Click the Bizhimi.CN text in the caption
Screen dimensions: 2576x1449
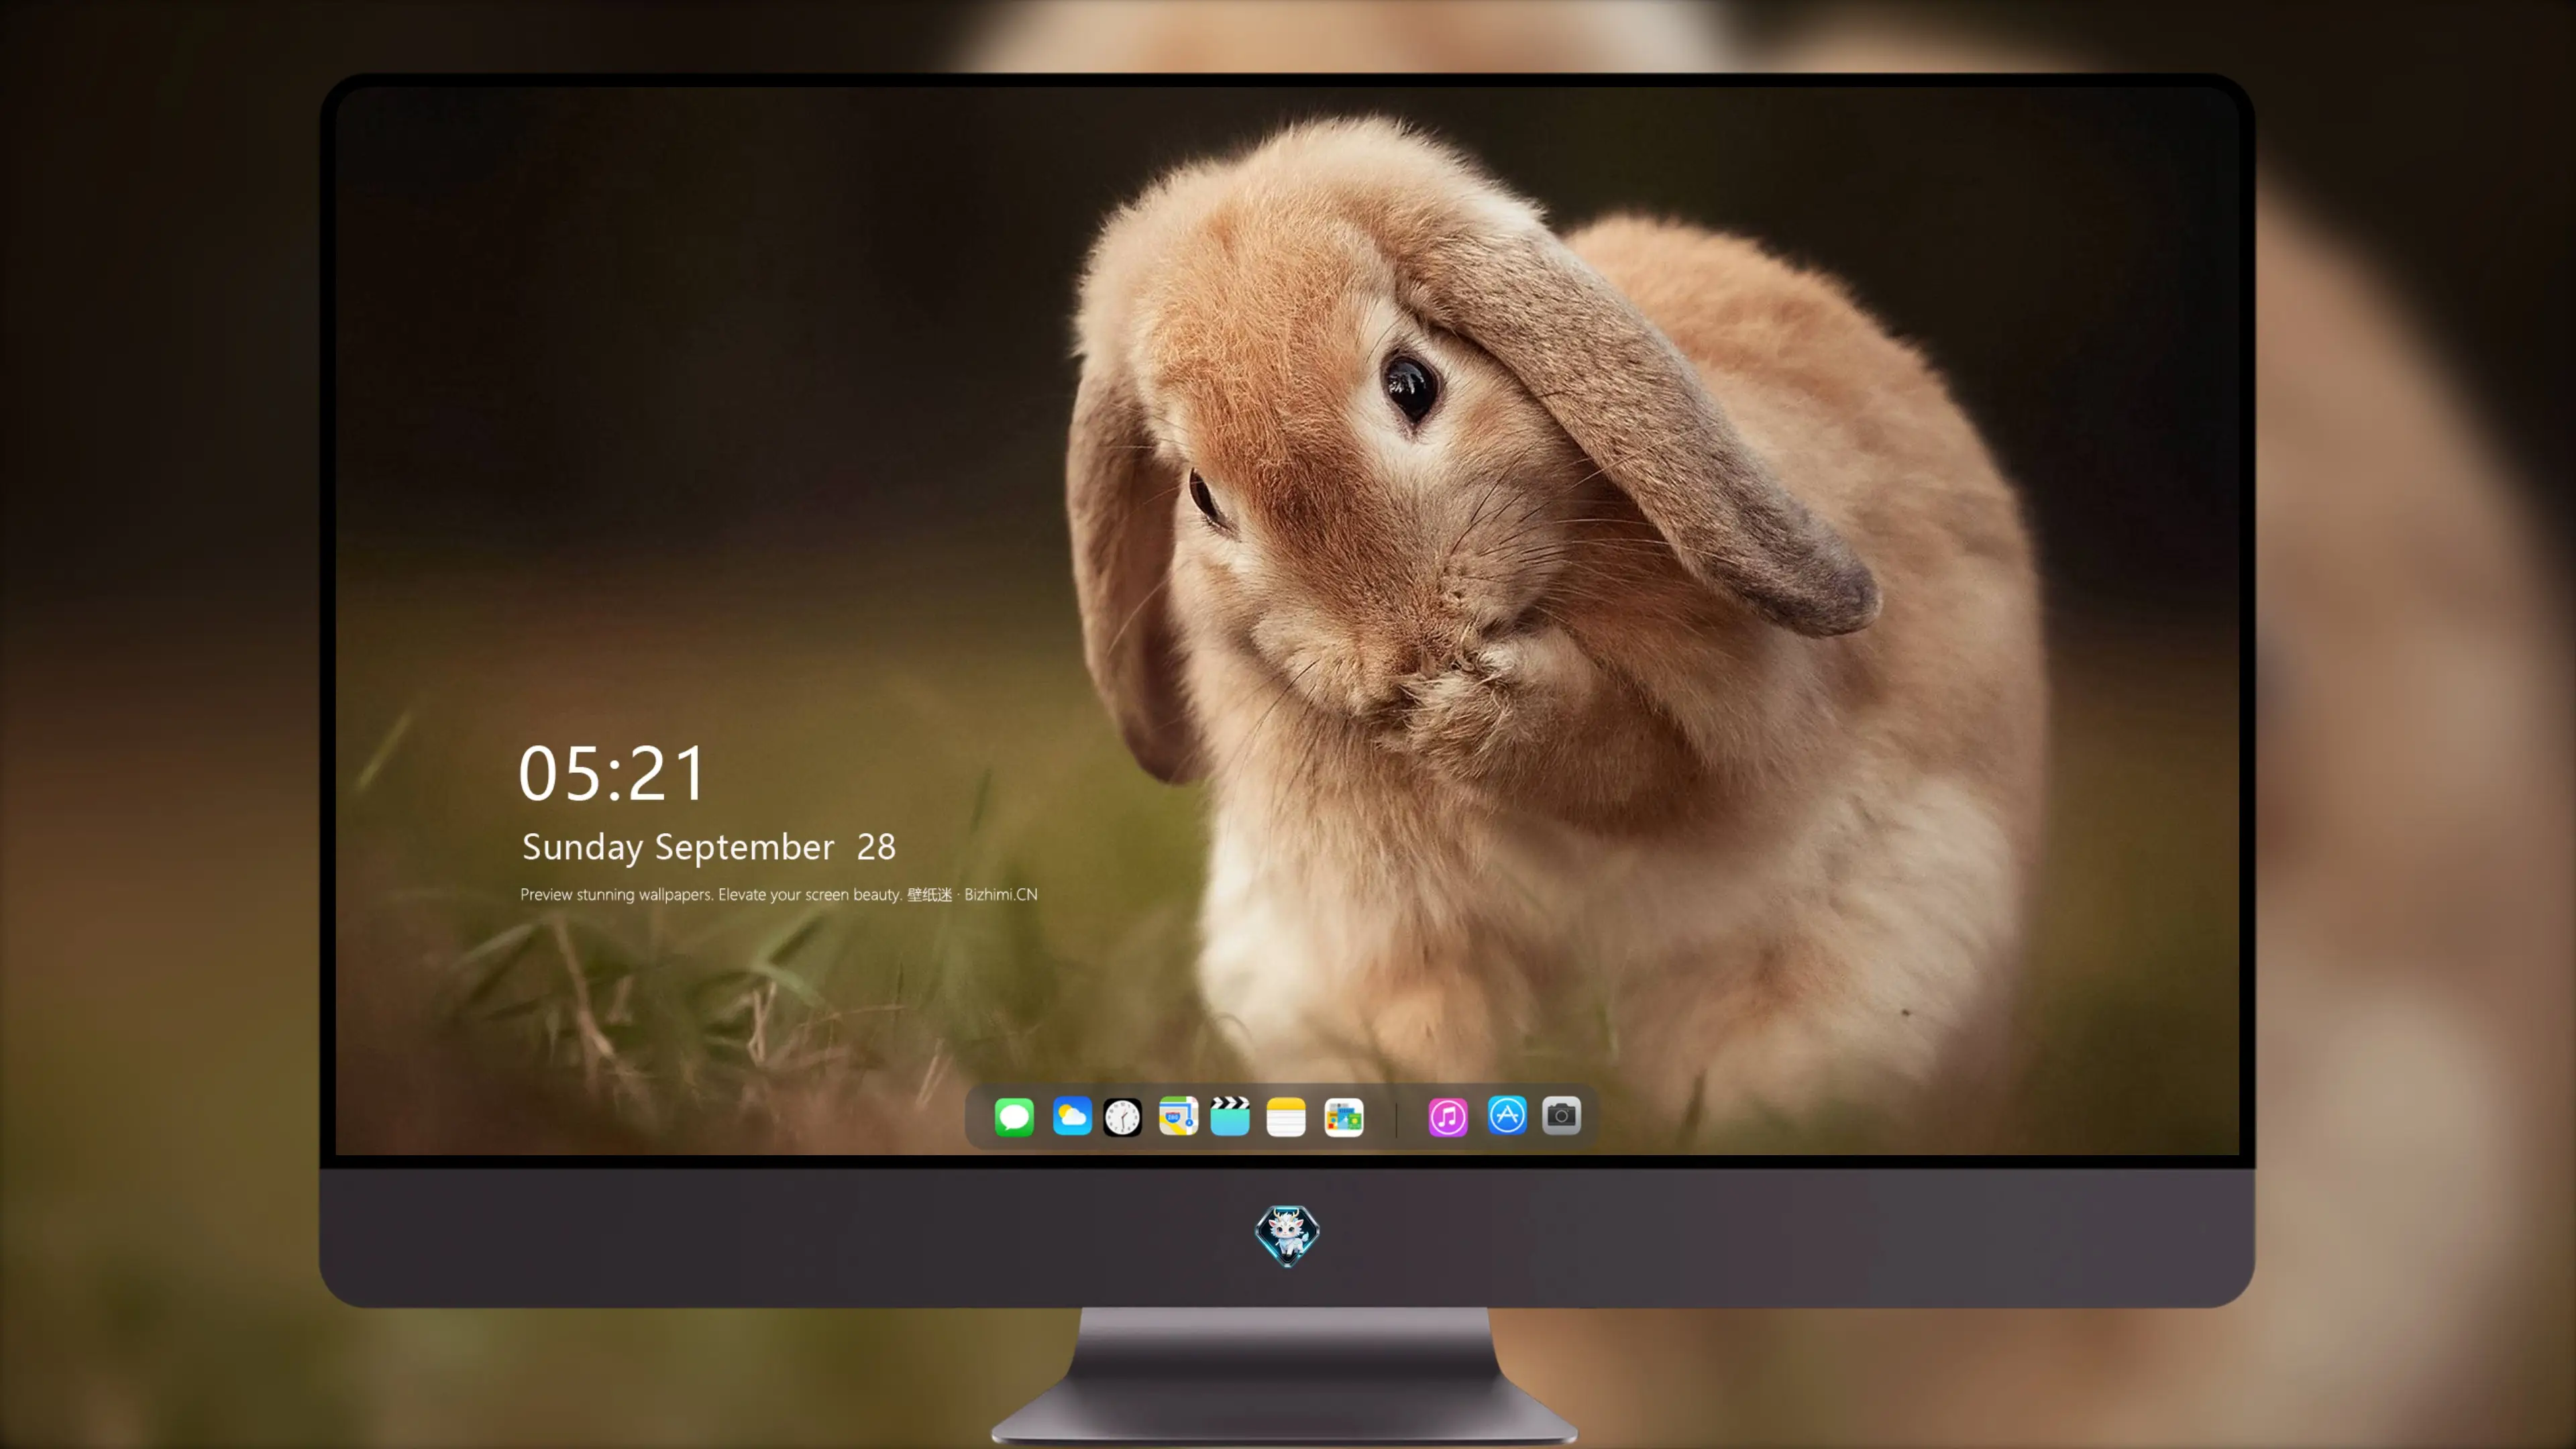click(1000, 894)
